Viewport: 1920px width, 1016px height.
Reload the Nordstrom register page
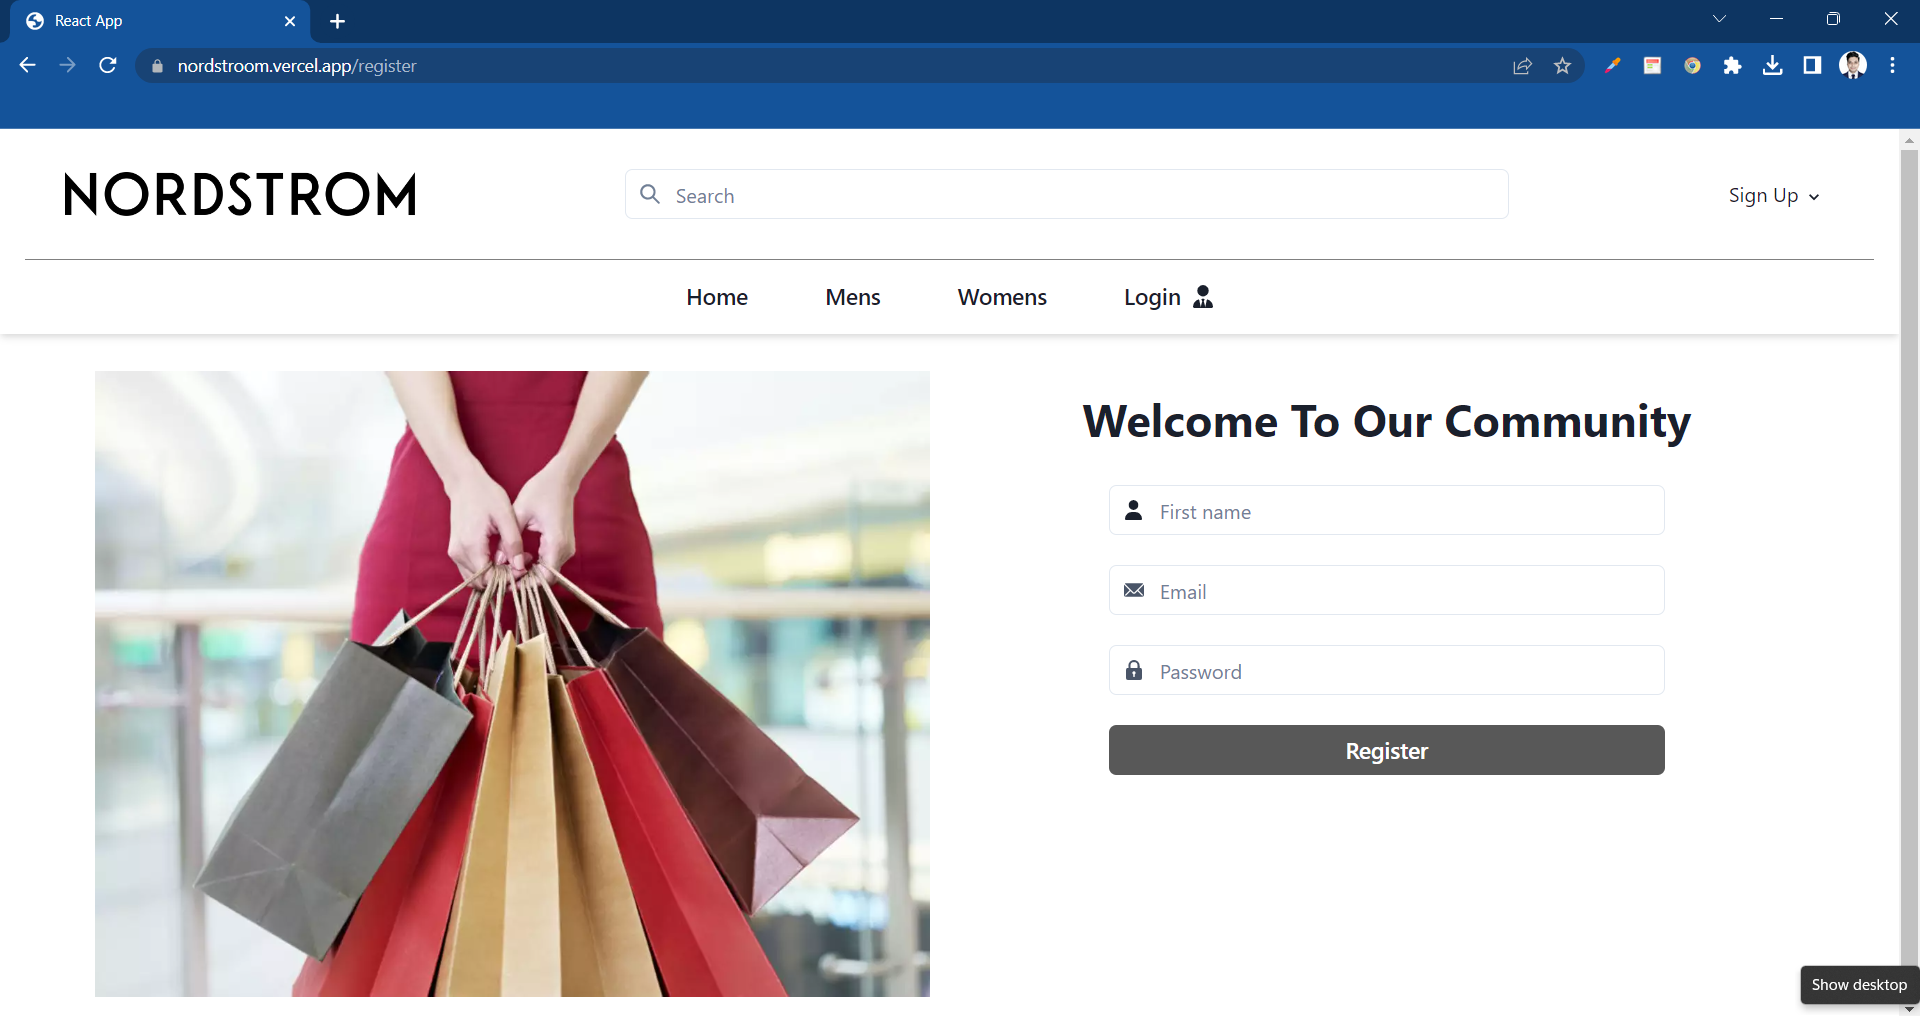click(x=108, y=65)
